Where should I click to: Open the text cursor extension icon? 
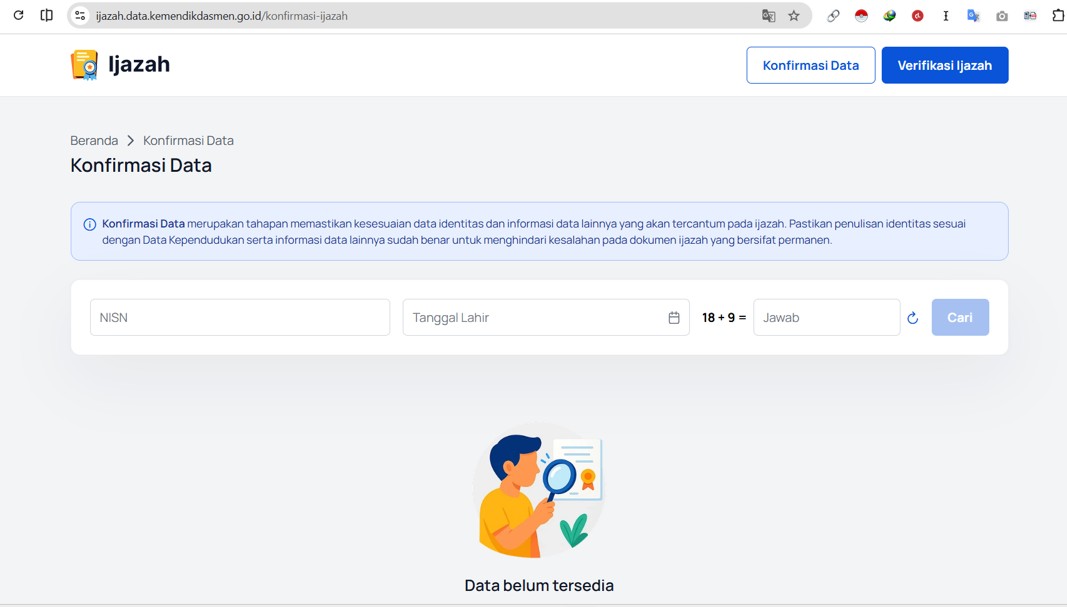[x=945, y=16]
